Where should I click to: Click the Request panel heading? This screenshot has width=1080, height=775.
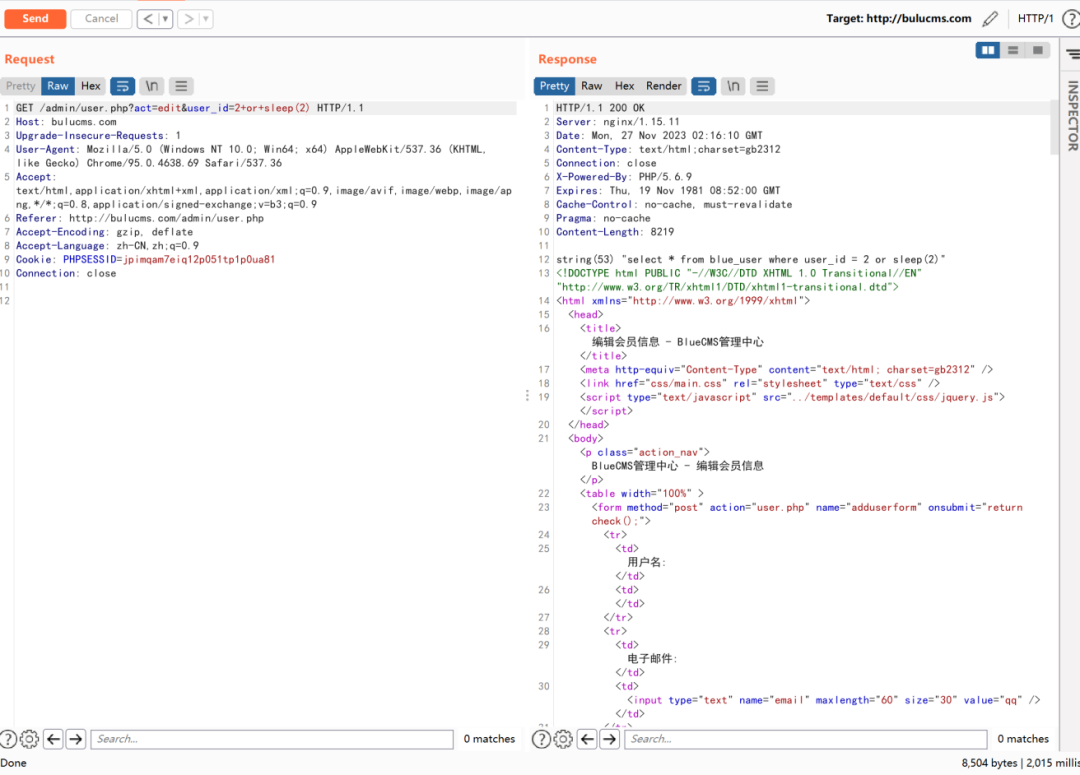29,59
